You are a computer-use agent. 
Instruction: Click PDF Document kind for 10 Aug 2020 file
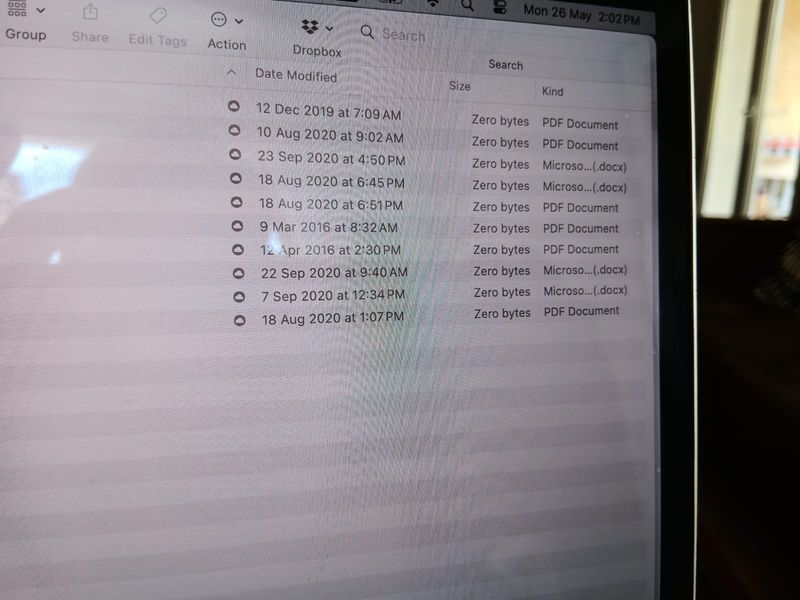(x=580, y=145)
